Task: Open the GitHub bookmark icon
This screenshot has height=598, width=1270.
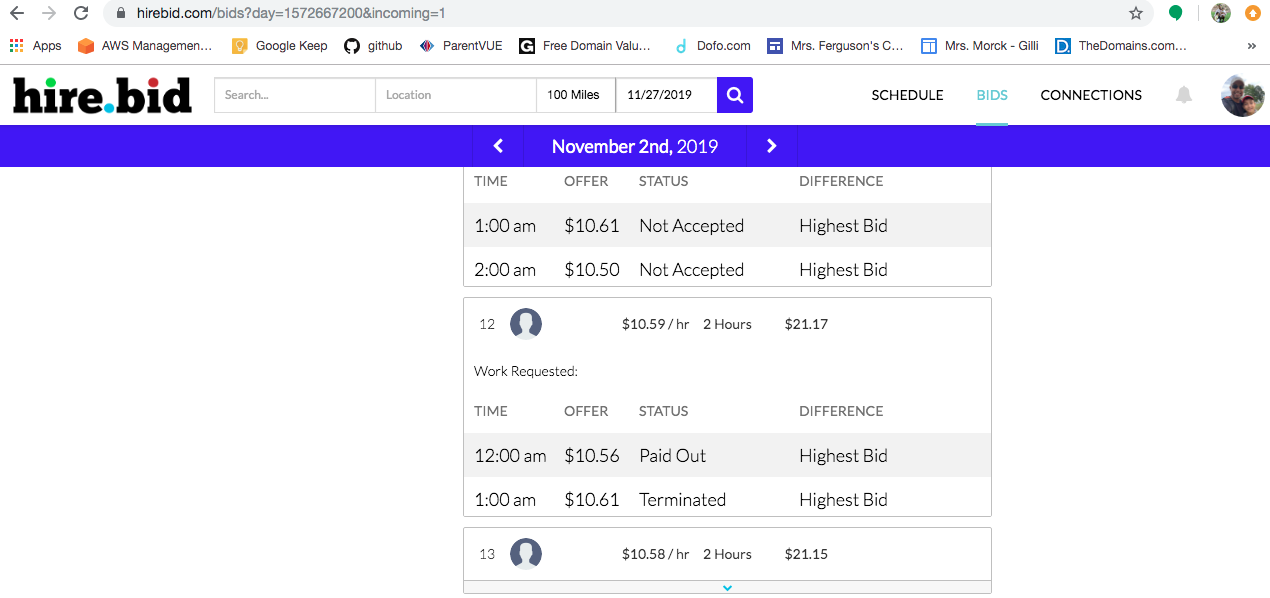Action: coord(352,45)
